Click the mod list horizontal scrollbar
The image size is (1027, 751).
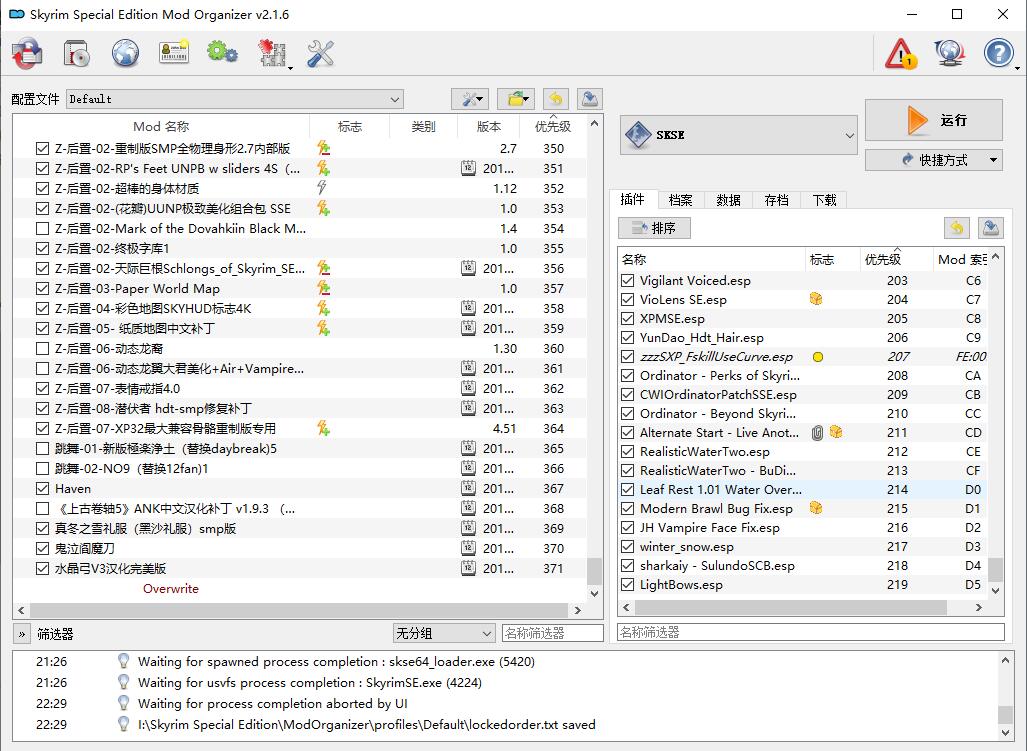[x=299, y=610]
